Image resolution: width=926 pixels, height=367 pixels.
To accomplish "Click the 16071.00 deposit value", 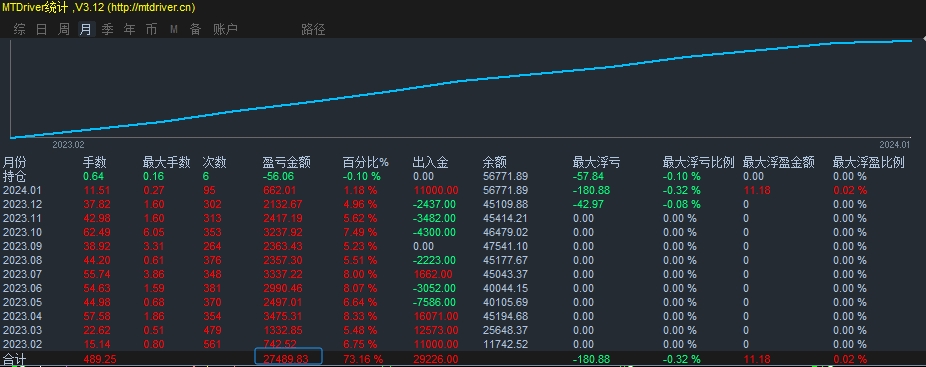I will [435, 316].
